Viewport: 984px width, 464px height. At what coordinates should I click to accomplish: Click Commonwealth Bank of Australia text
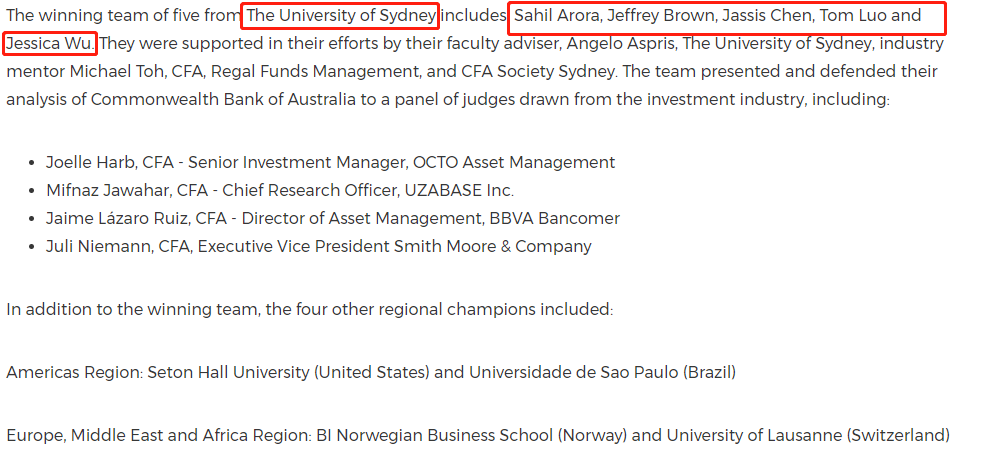point(223,99)
